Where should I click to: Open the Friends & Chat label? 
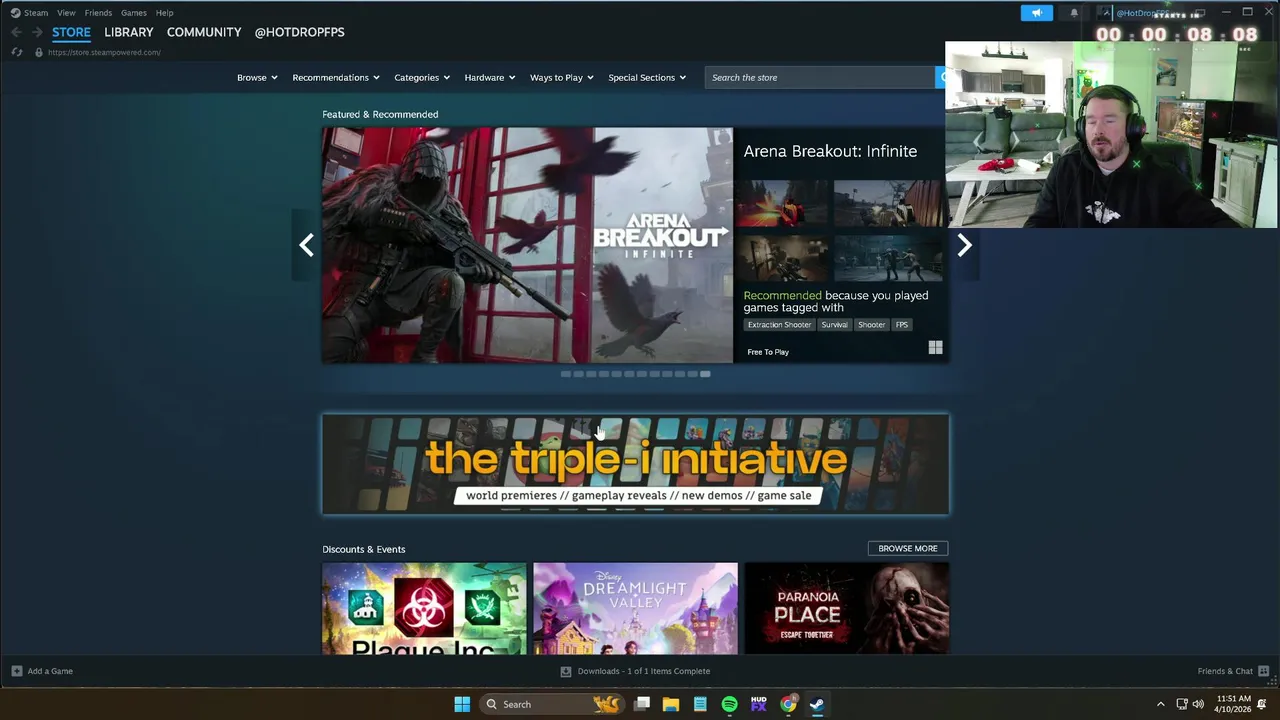point(1225,671)
